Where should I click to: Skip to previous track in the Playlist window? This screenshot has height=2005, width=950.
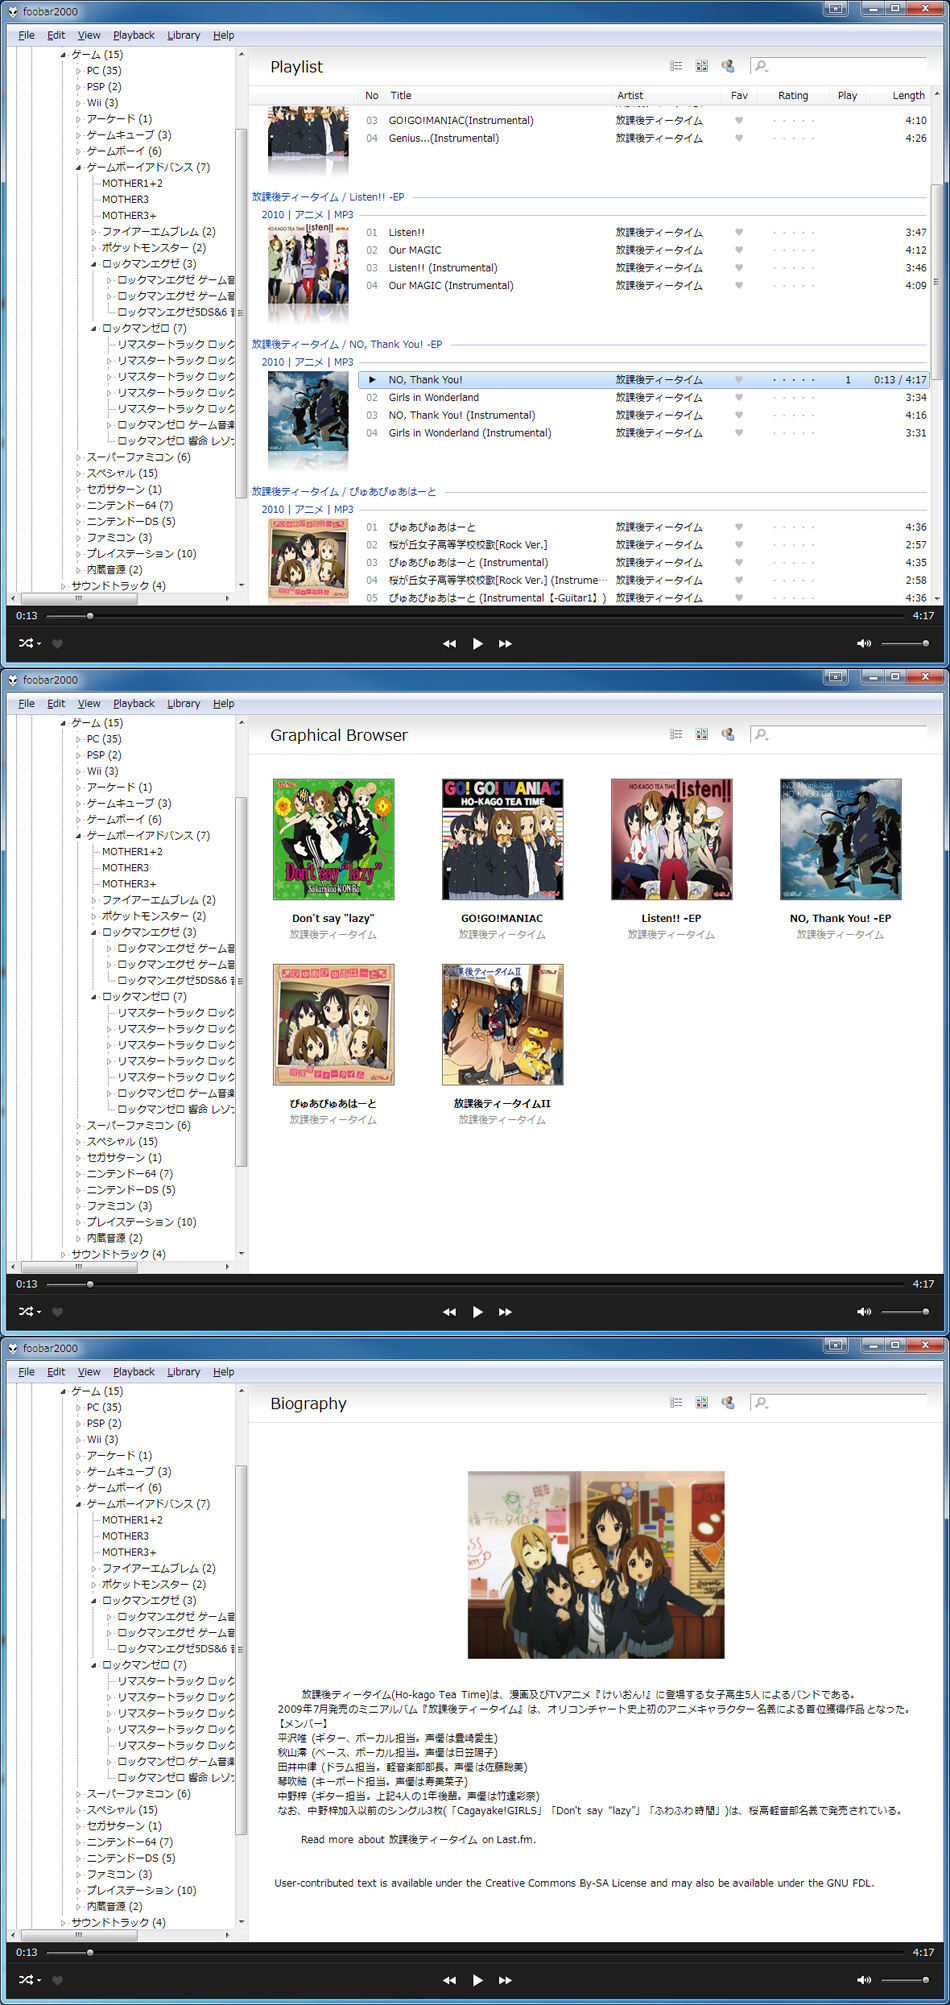tap(449, 644)
